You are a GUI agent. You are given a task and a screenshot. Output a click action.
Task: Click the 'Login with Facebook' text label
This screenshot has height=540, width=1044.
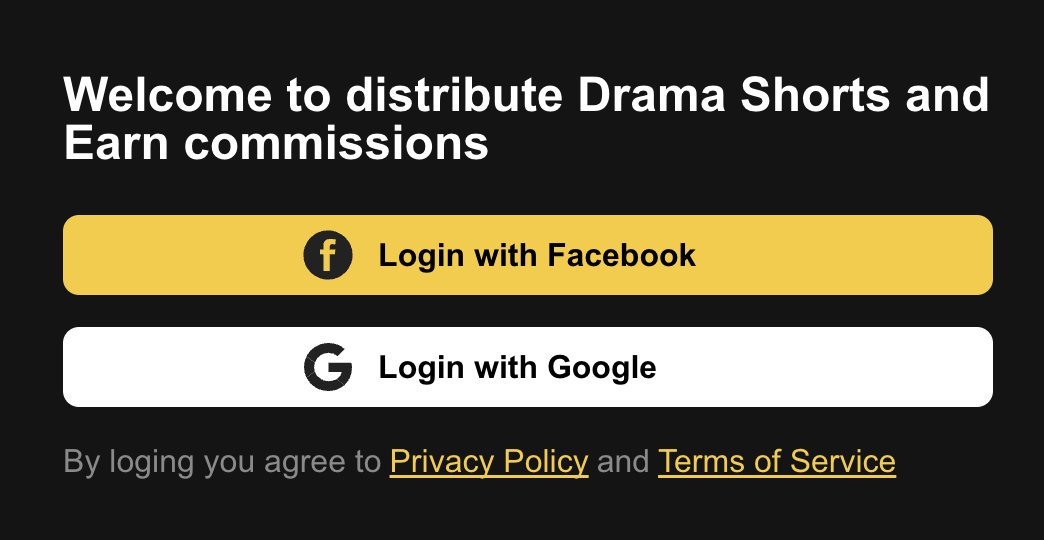[x=537, y=256]
